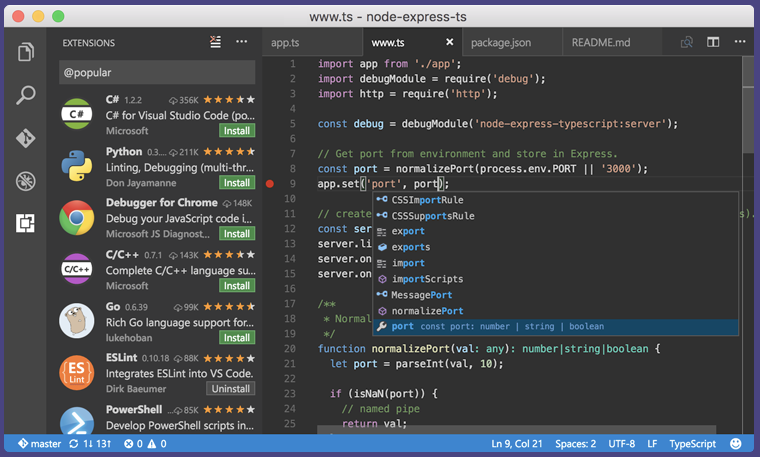Image resolution: width=760 pixels, height=457 pixels.
Task: Open the Extensions panel more actions menu
Action: click(241, 42)
